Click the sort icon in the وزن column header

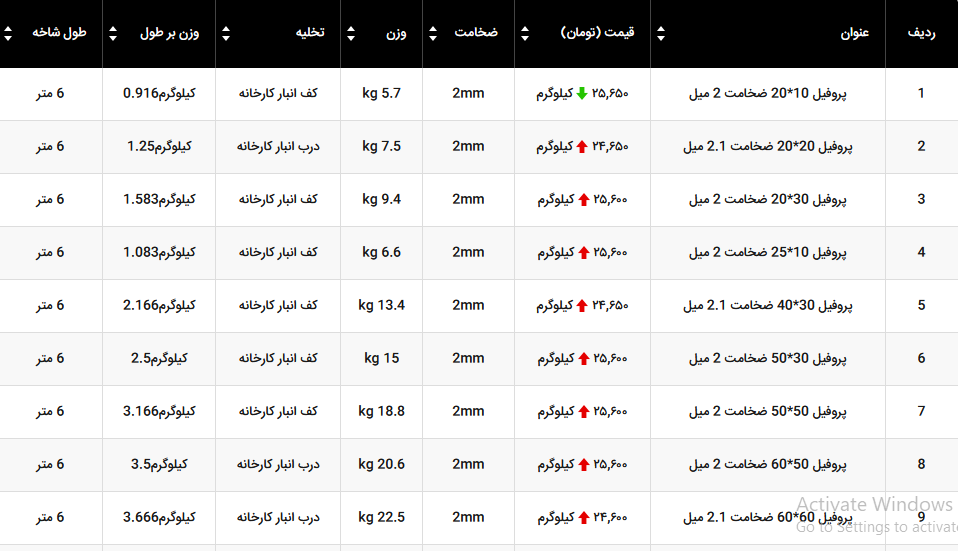point(350,33)
